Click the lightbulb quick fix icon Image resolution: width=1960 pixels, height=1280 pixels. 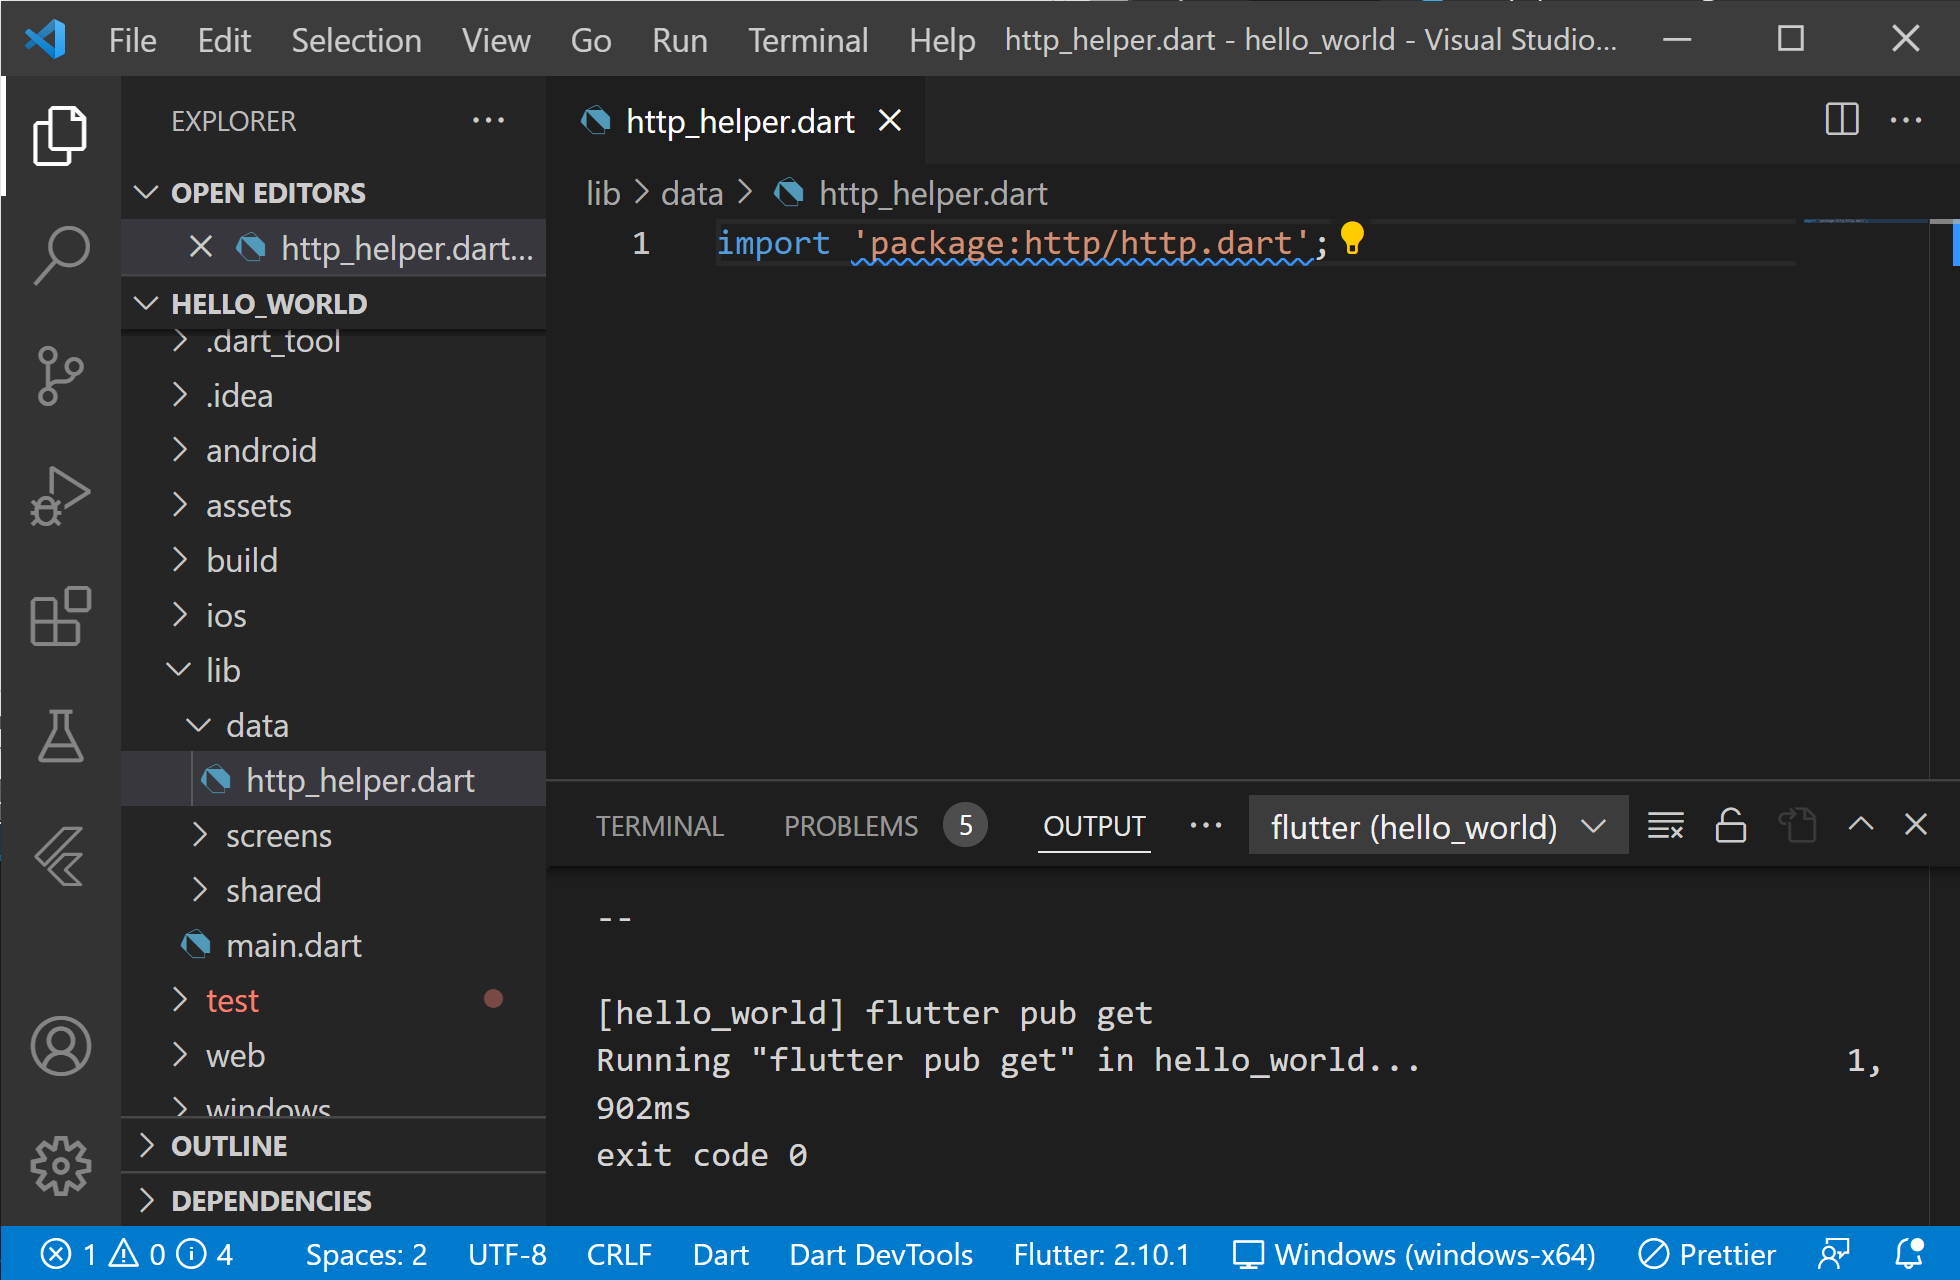[x=1352, y=238]
